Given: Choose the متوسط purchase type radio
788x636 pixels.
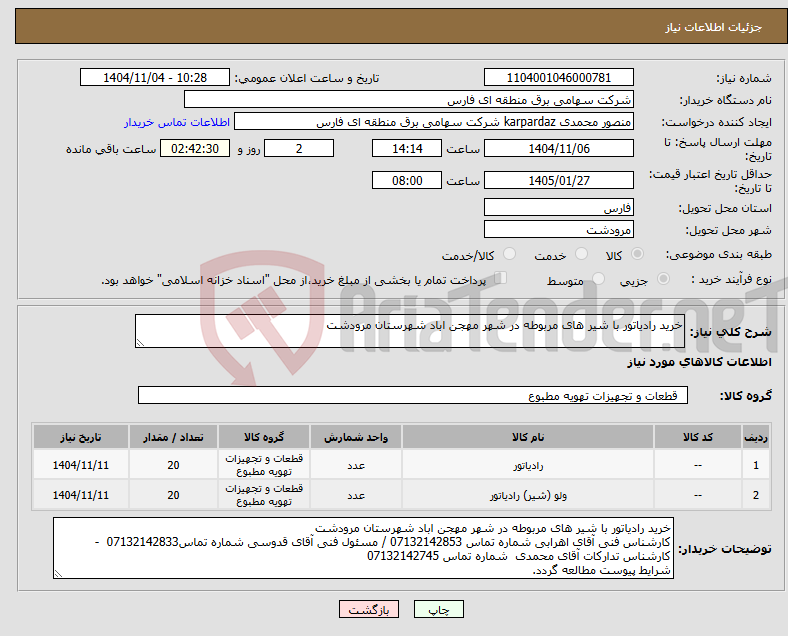Looking at the screenshot, I should click(599, 279).
